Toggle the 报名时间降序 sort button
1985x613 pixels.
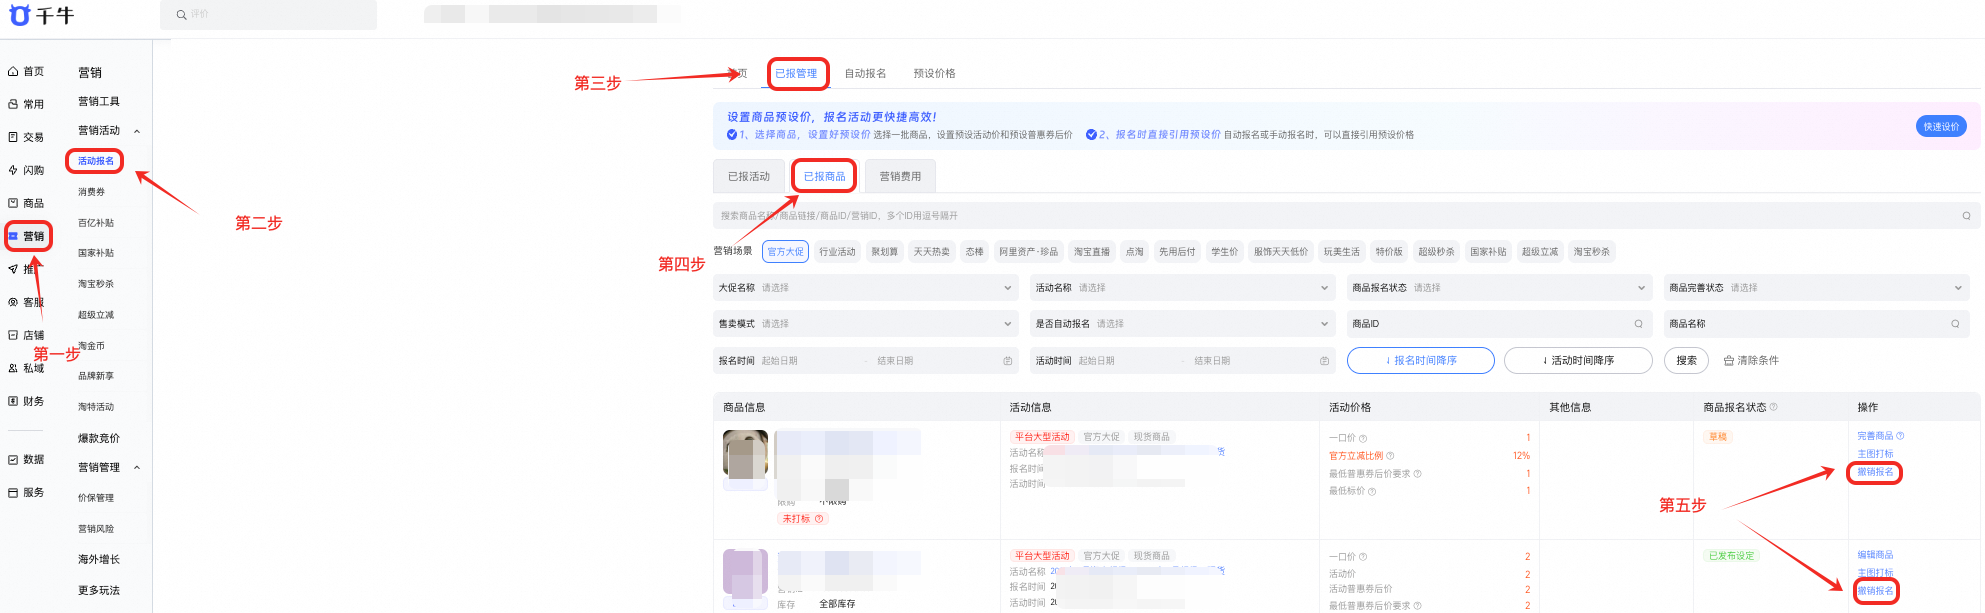coord(1420,361)
